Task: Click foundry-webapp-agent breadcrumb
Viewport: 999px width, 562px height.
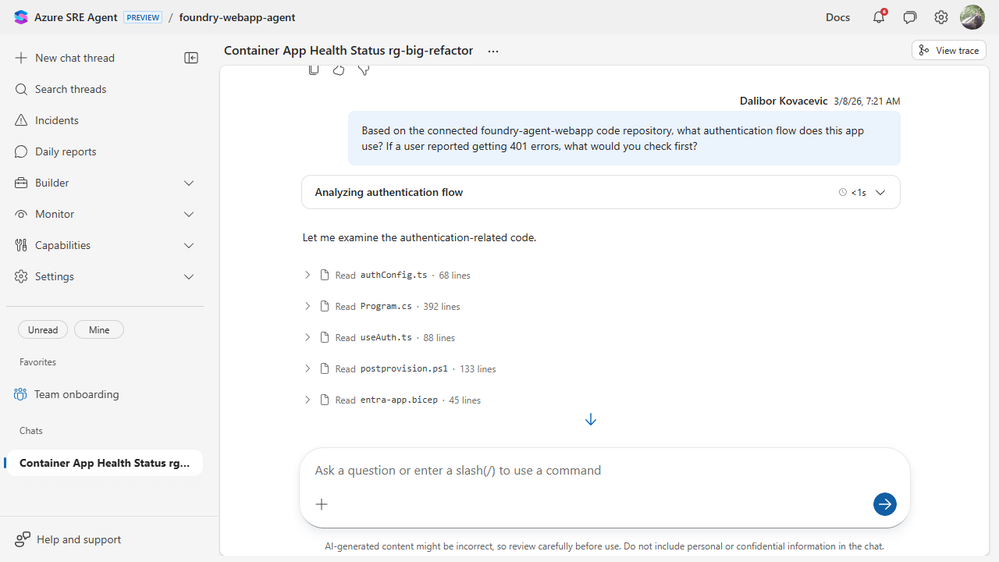Action: tap(237, 17)
